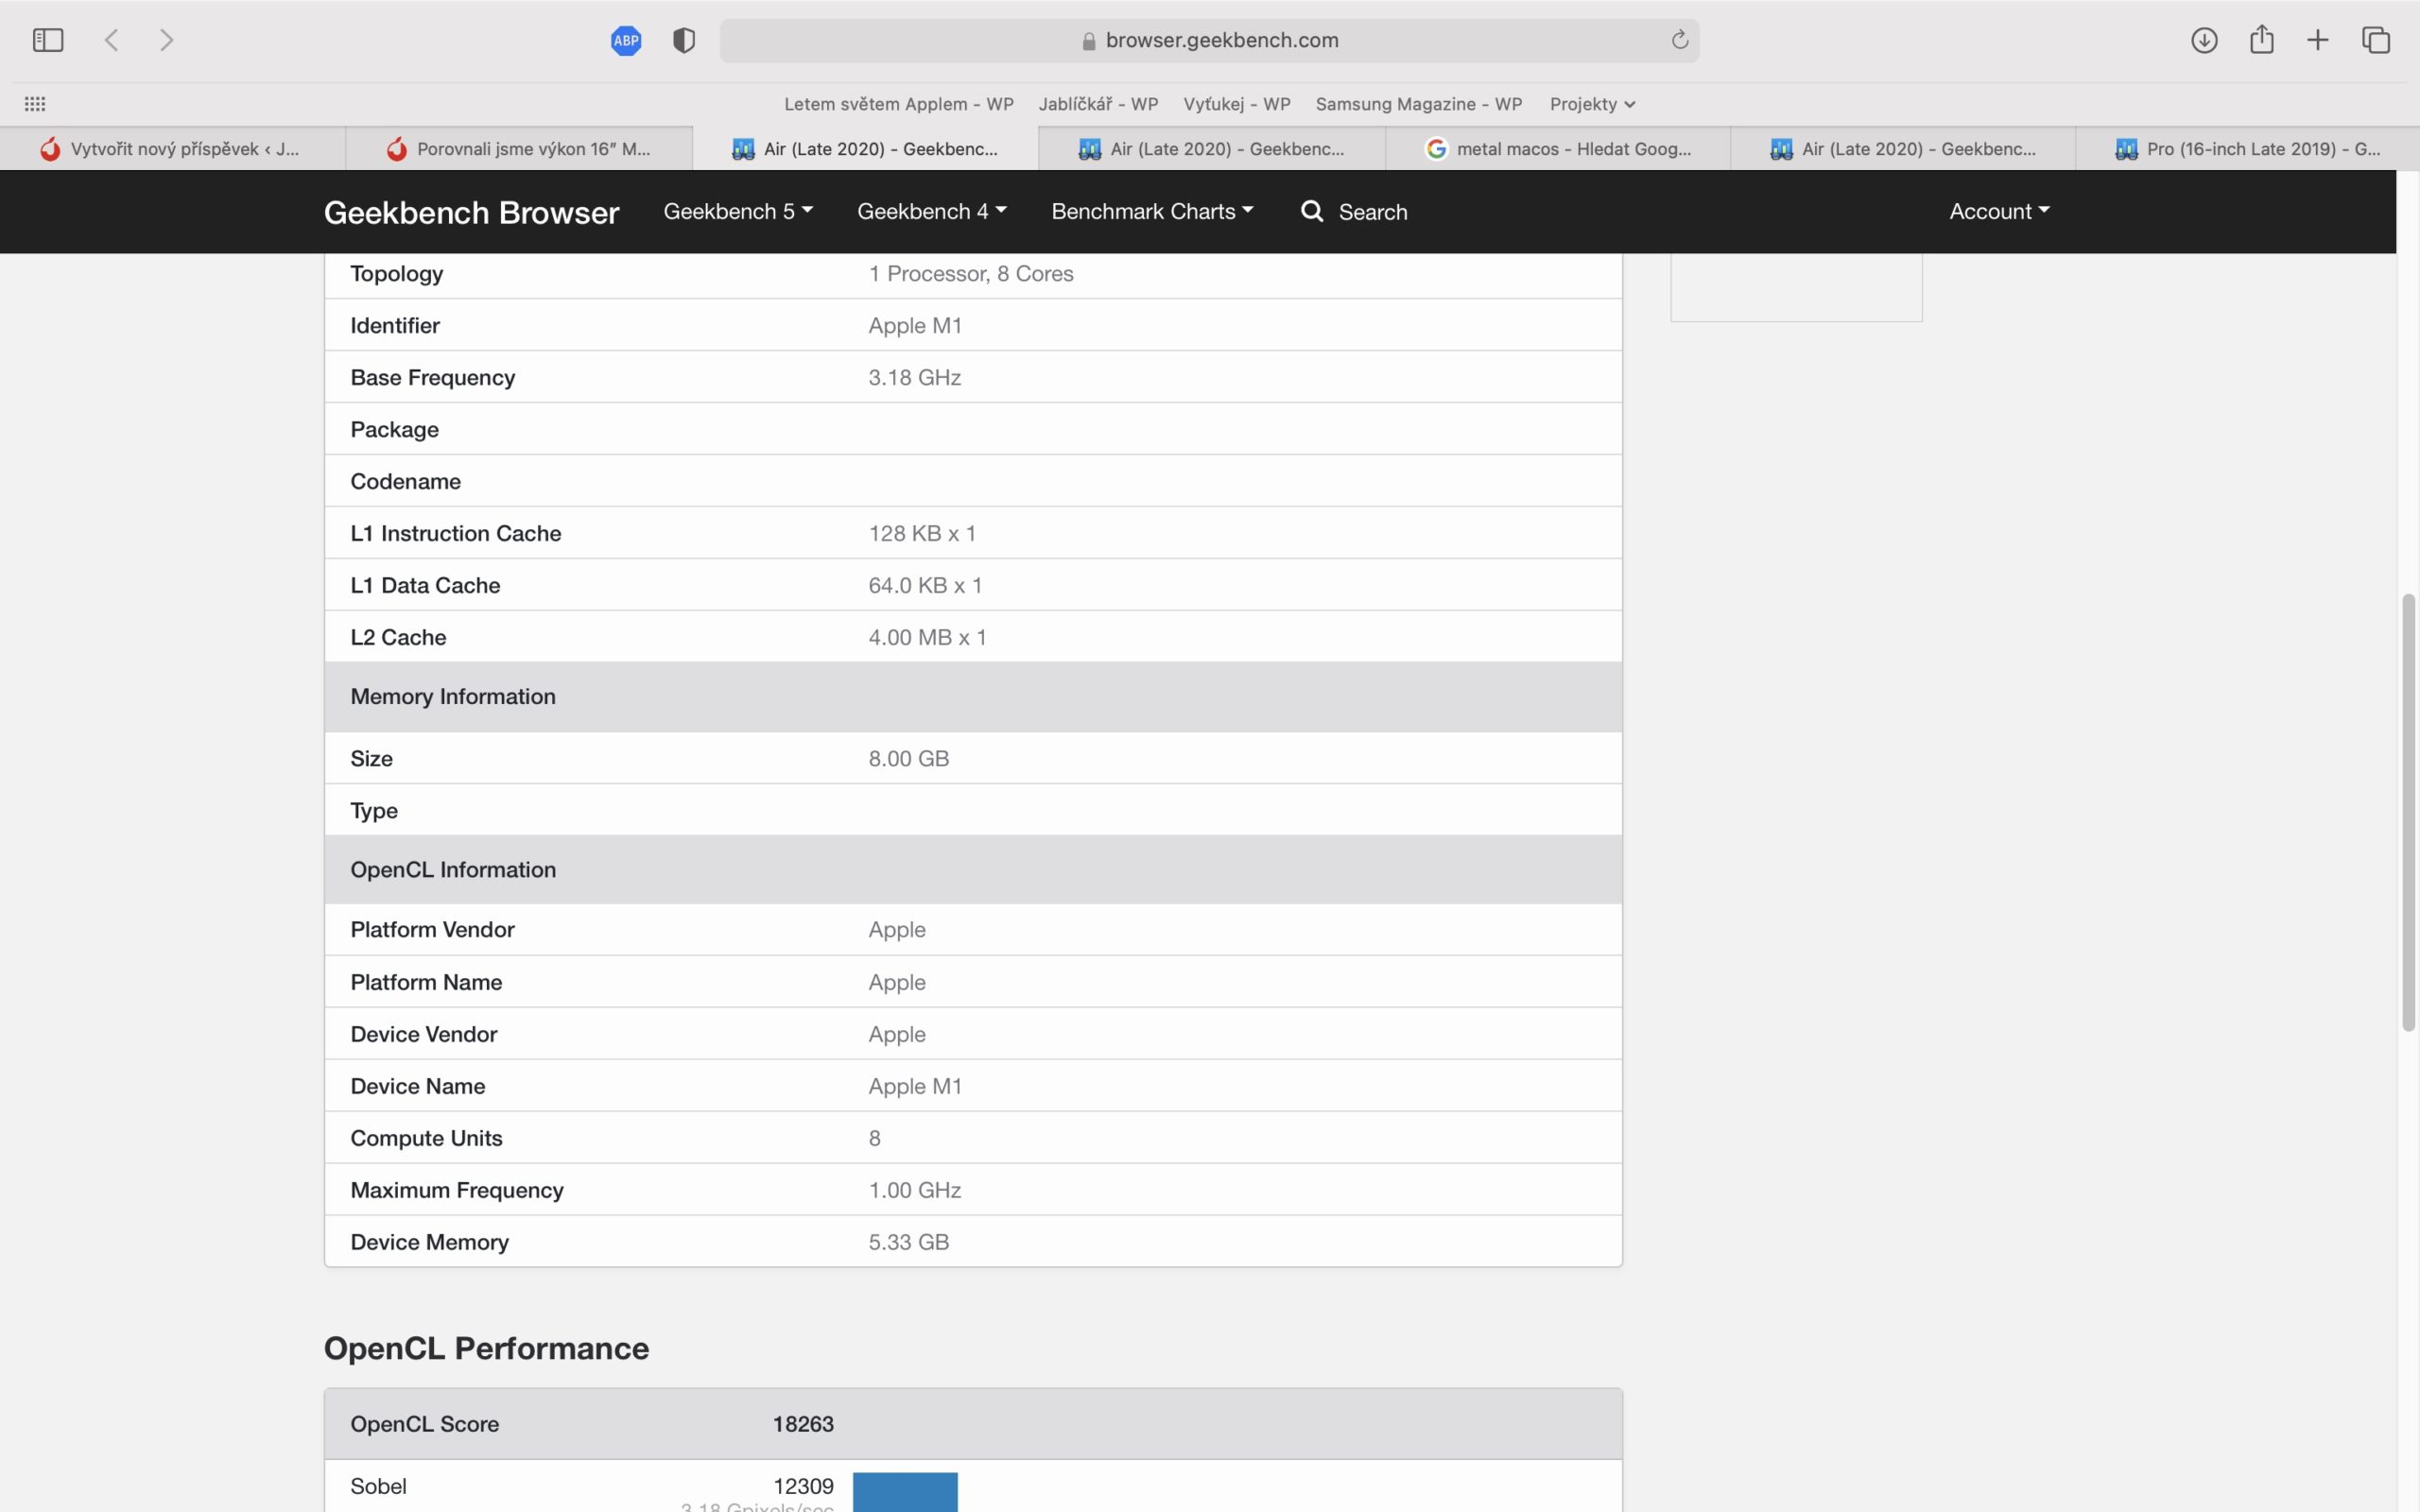
Task: Select L1 Instruction Cache value 128 KB x 1
Action: pyautogui.click(x=921, y=533)
